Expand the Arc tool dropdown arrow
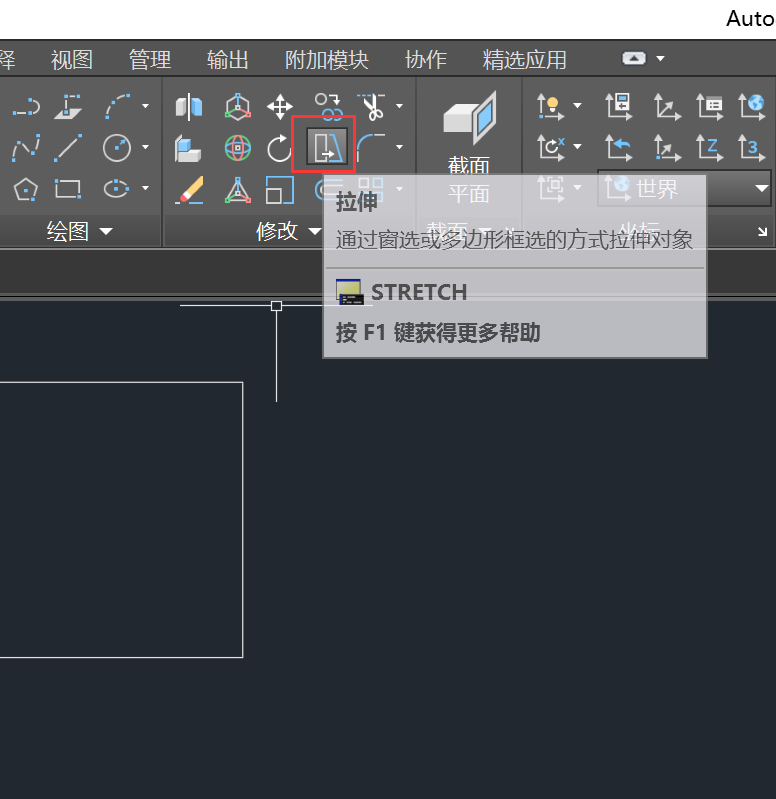 point(145,106)
